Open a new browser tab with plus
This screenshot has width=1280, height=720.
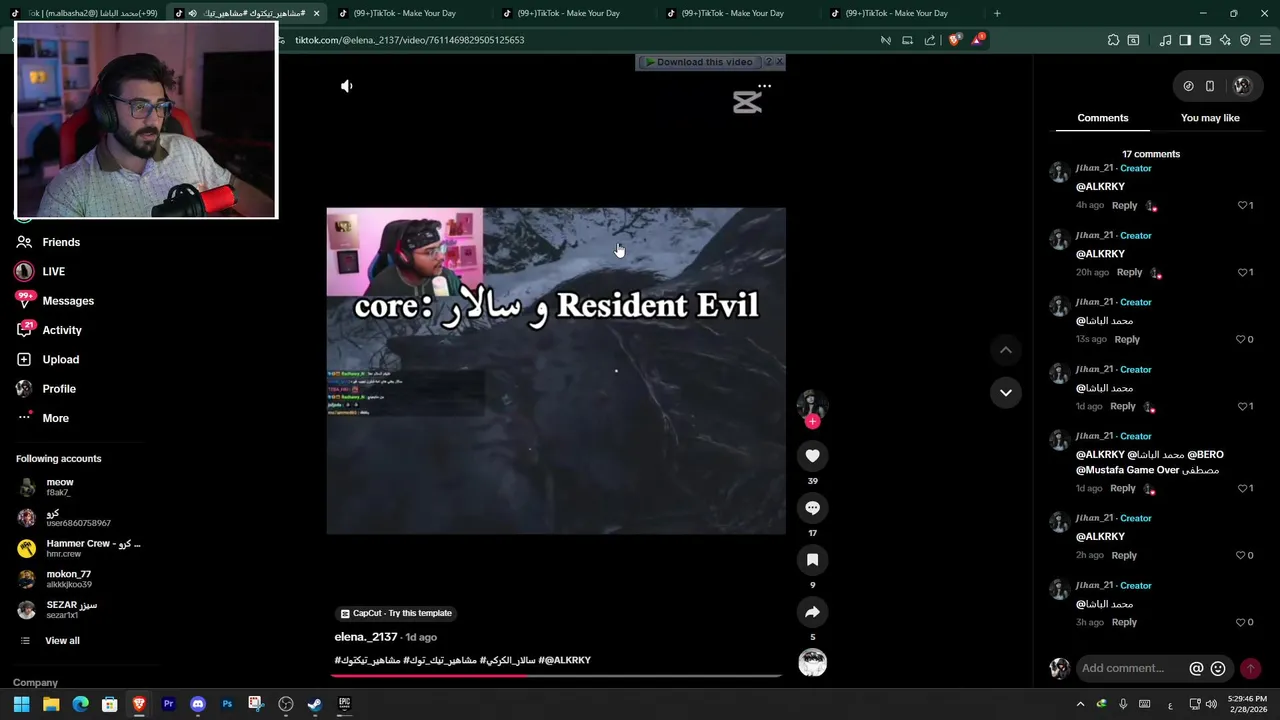click(x=996, y=13)
